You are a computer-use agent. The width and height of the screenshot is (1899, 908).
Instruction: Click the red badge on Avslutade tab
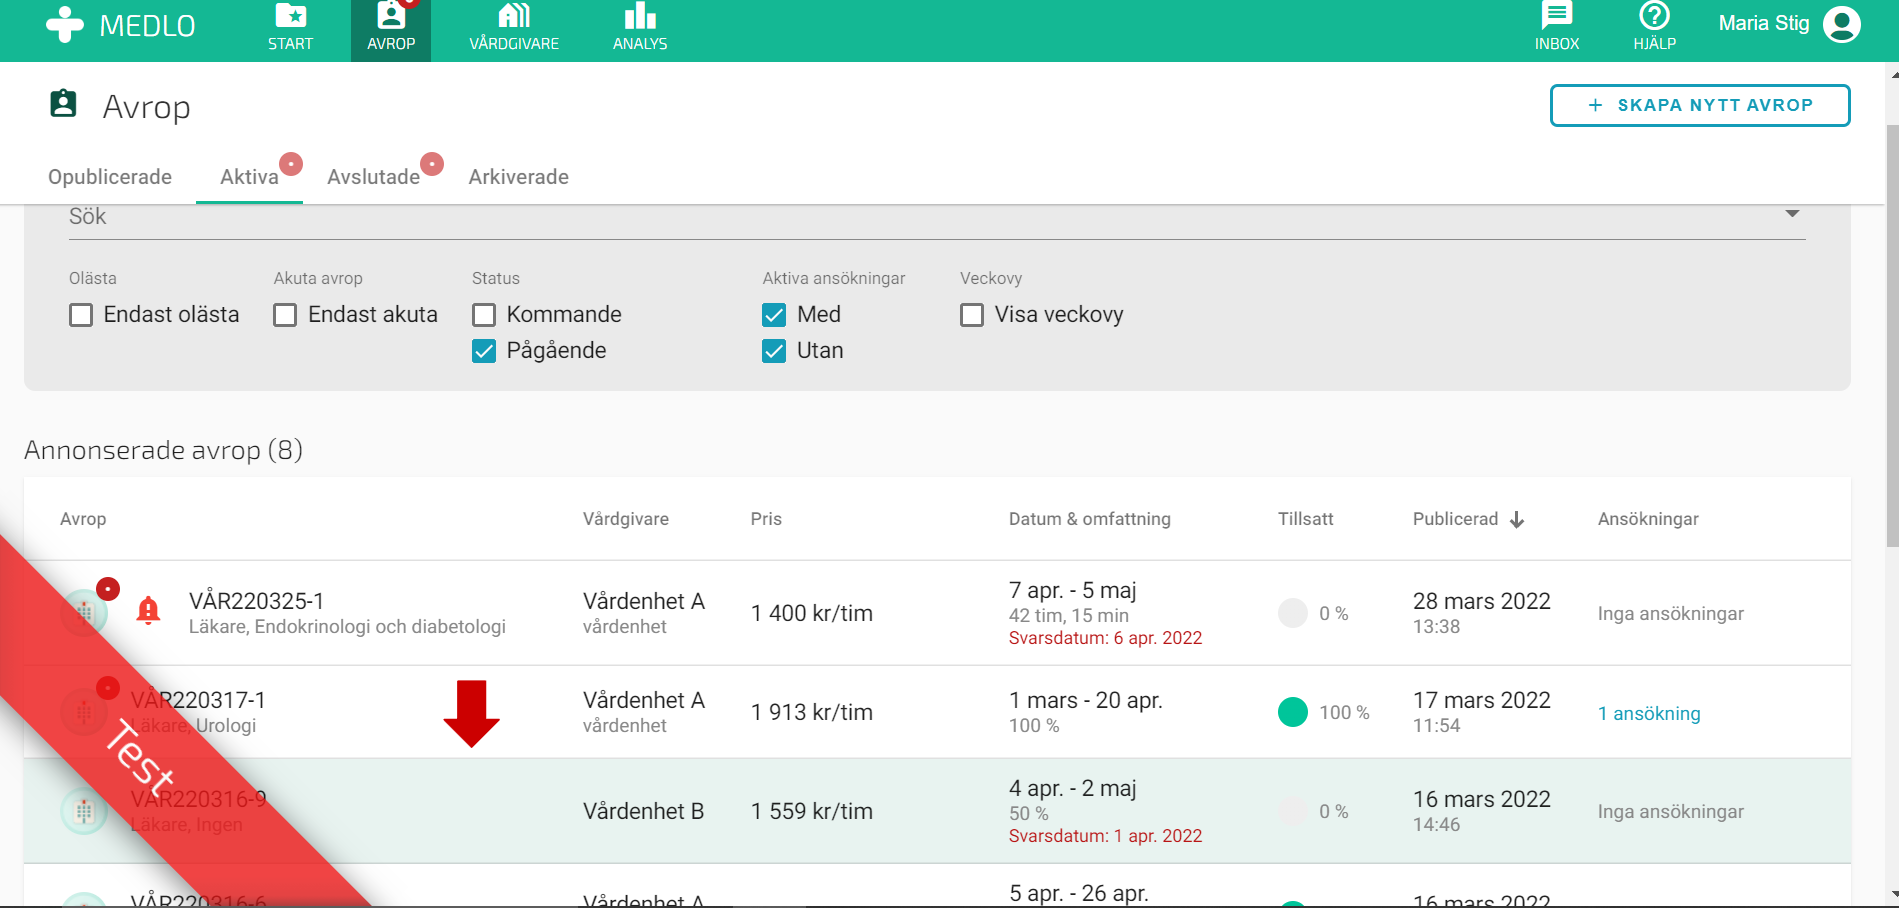pos(432,164)
